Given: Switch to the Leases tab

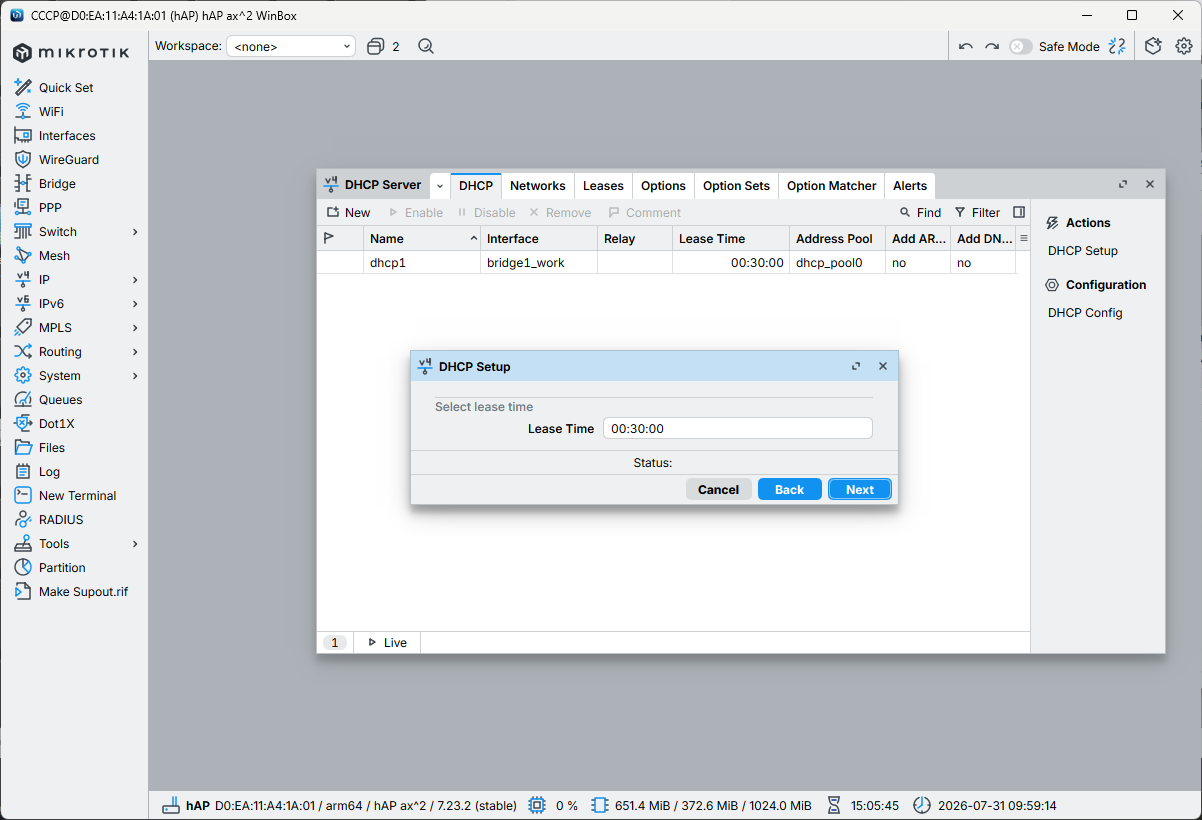Looking at the screenshot, I should pyautogui.click(x=603, y=185).
